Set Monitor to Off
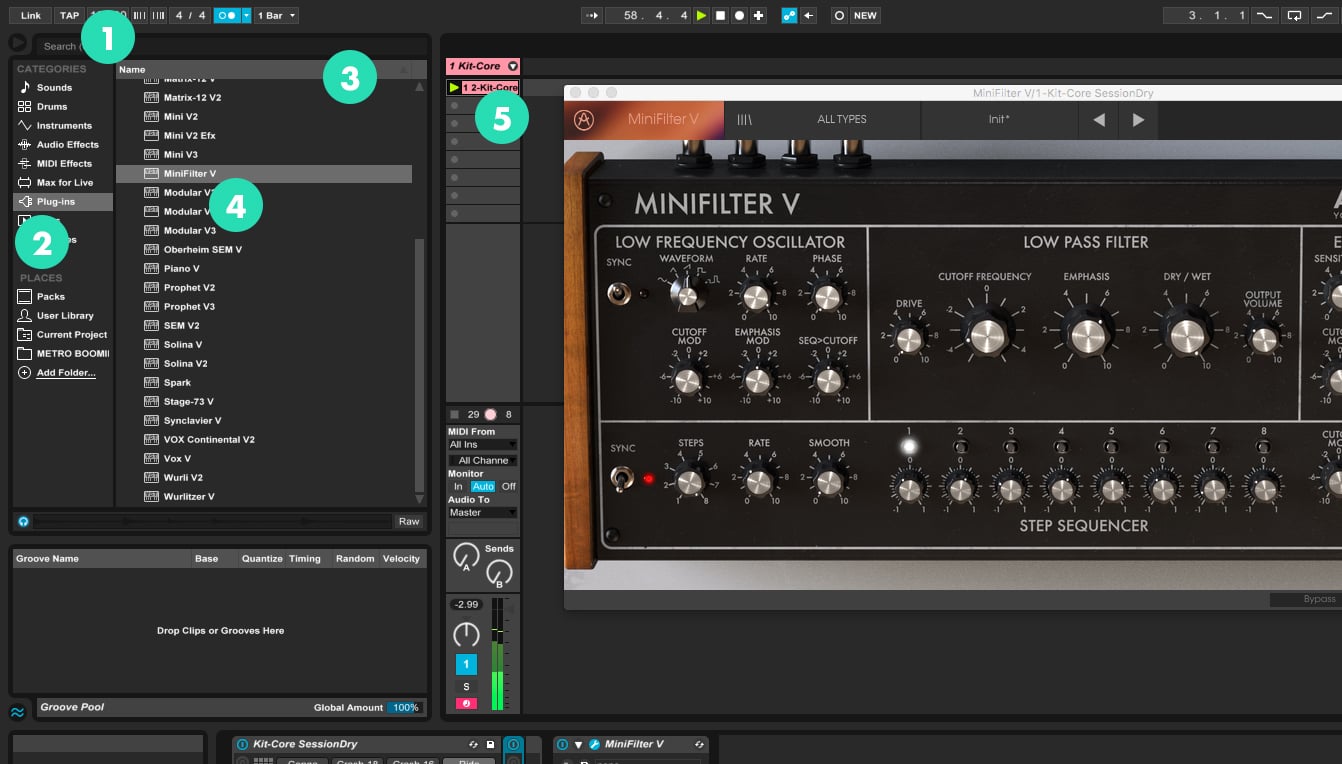Screen dimensions: 1342x764 [x=508, y=486]
